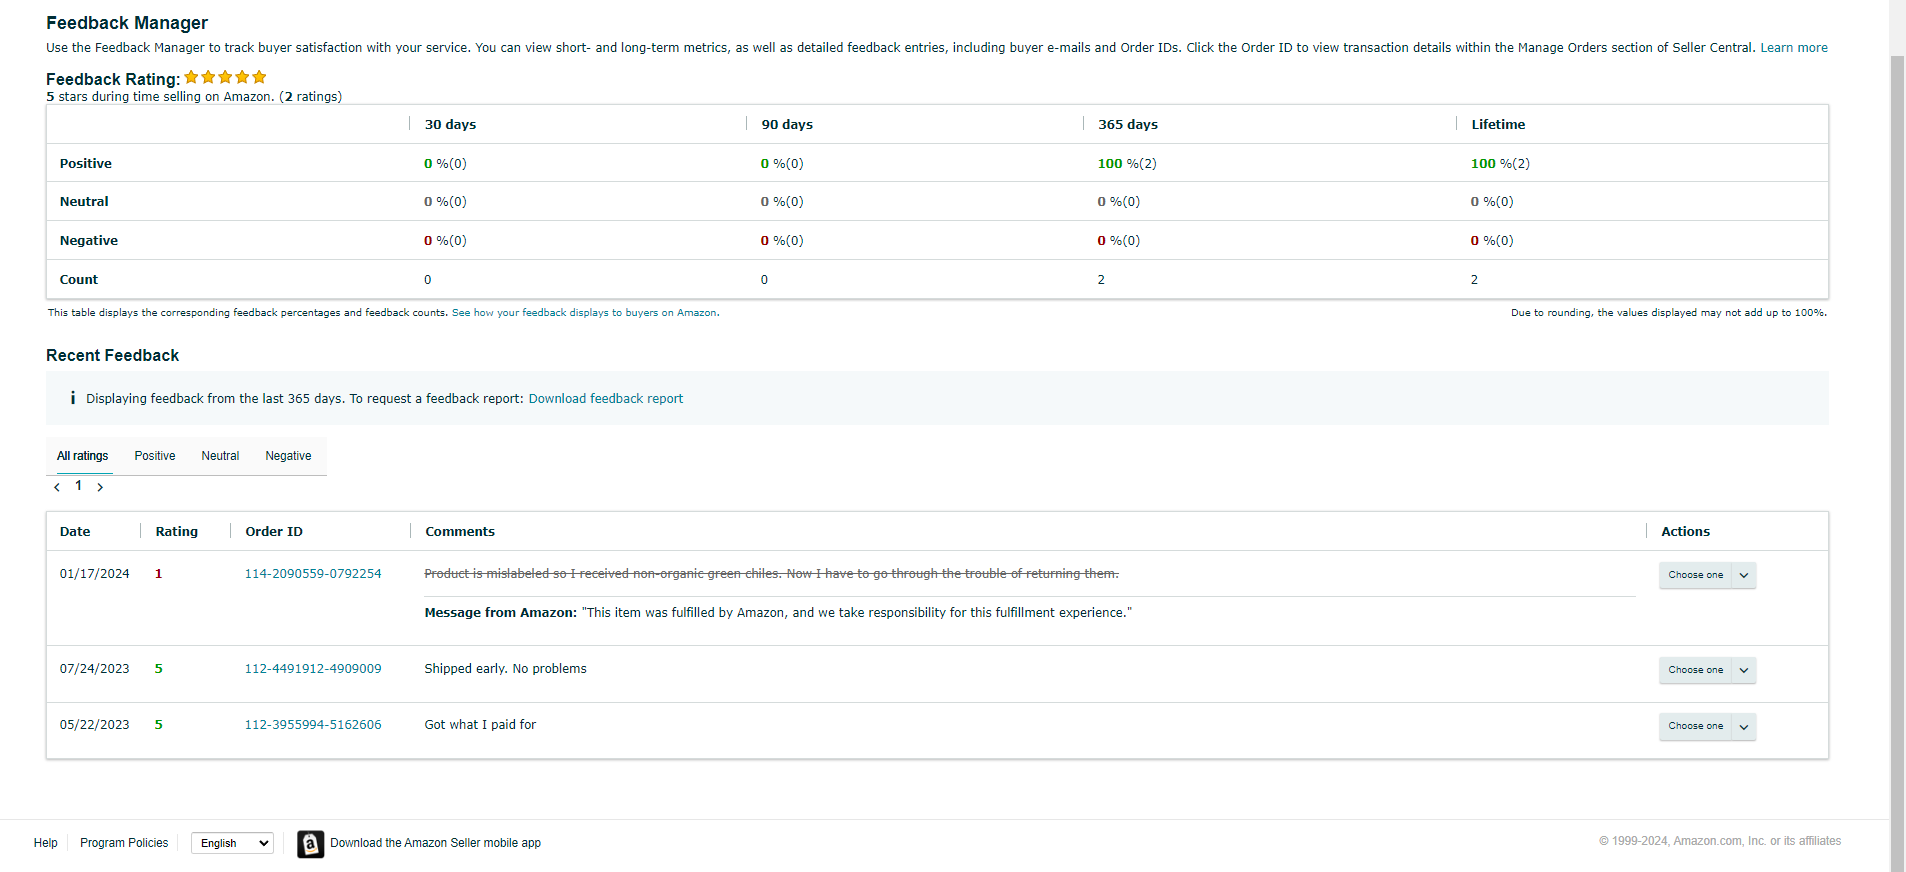1906x872 pixels.
Task: Switch to the Positive tab
Action: coord(155,456)
